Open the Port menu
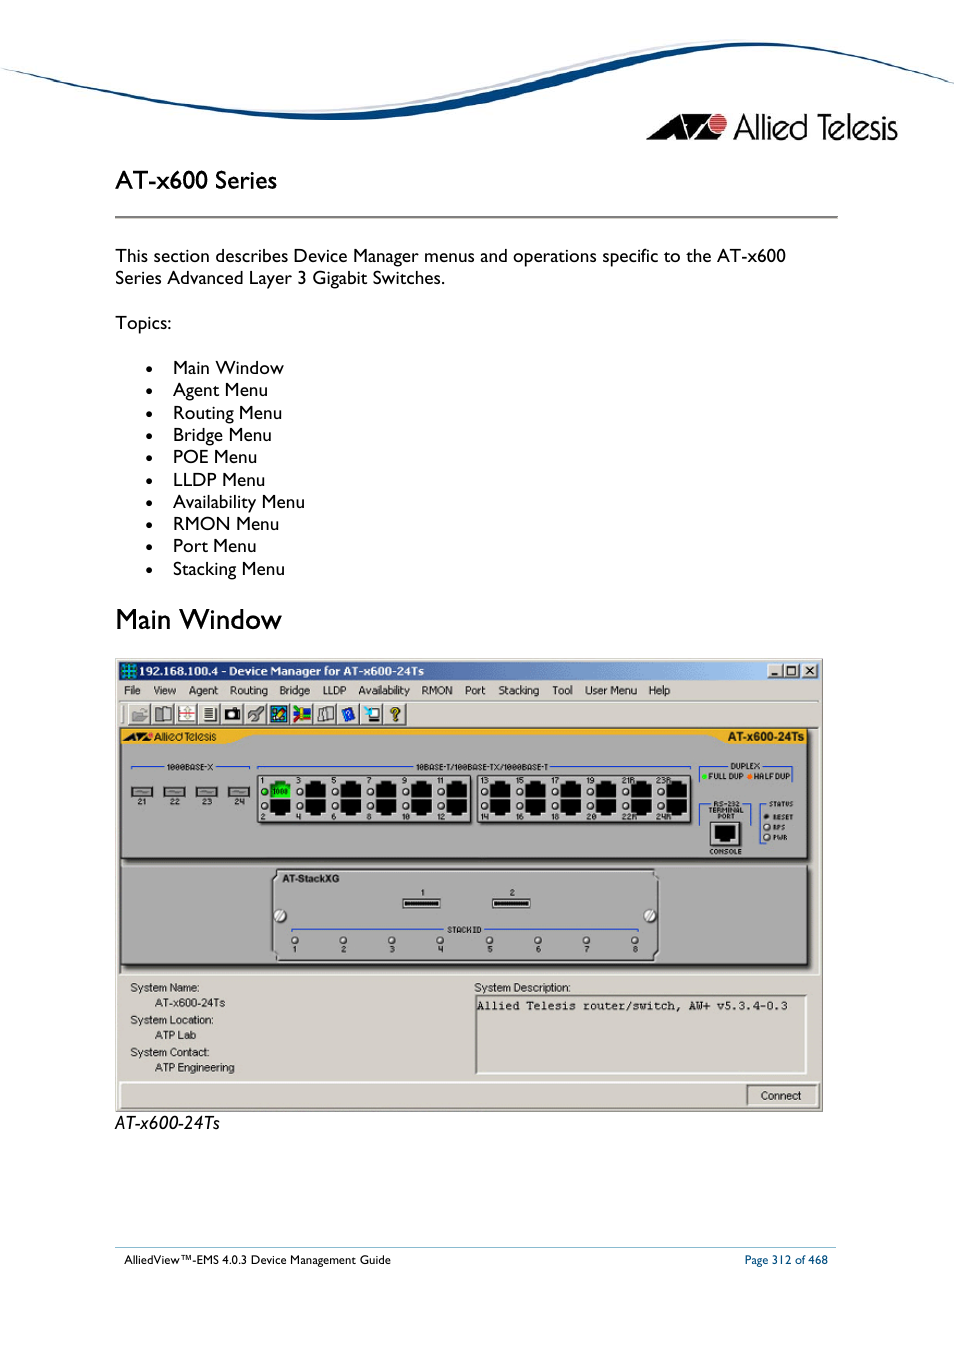954x1351 pixels. 475,691
